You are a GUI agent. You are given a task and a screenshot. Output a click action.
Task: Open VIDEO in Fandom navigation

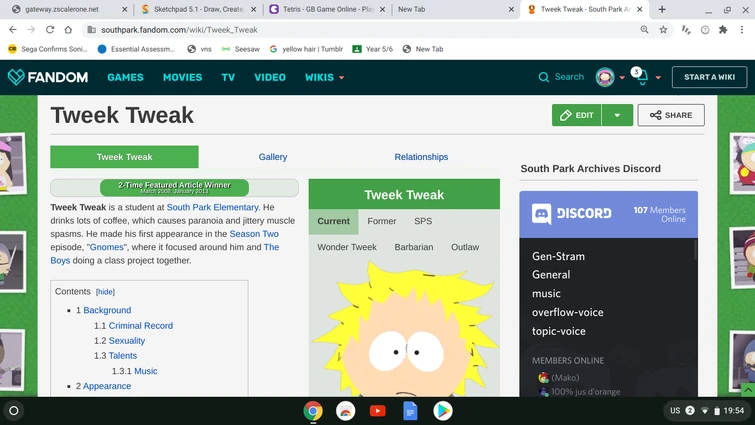coord(270,77)
